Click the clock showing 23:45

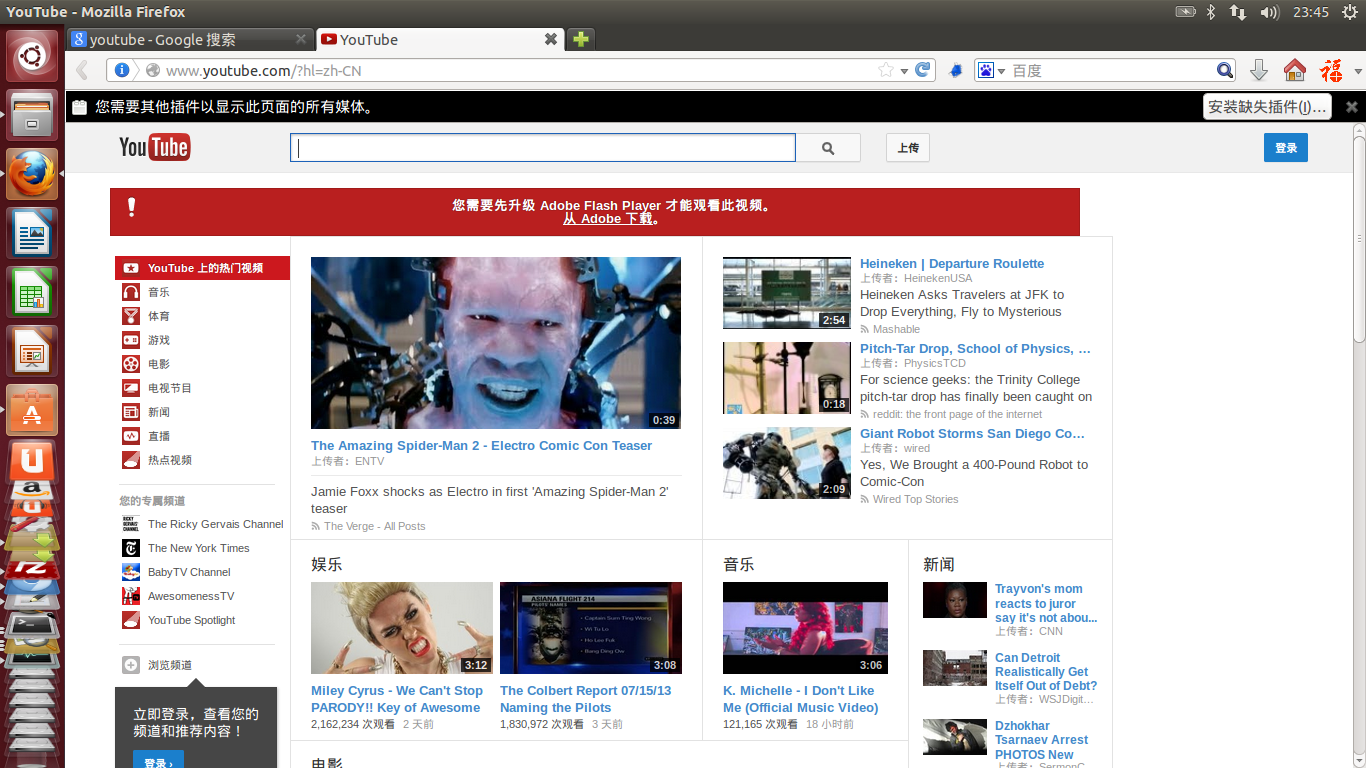1311,12
